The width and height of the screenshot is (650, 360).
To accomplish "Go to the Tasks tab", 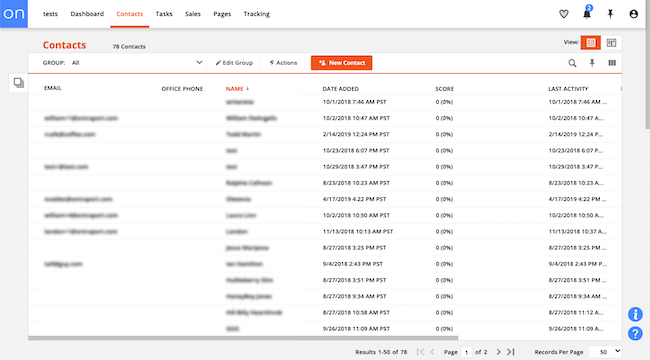I will click(x=164, y=14).
